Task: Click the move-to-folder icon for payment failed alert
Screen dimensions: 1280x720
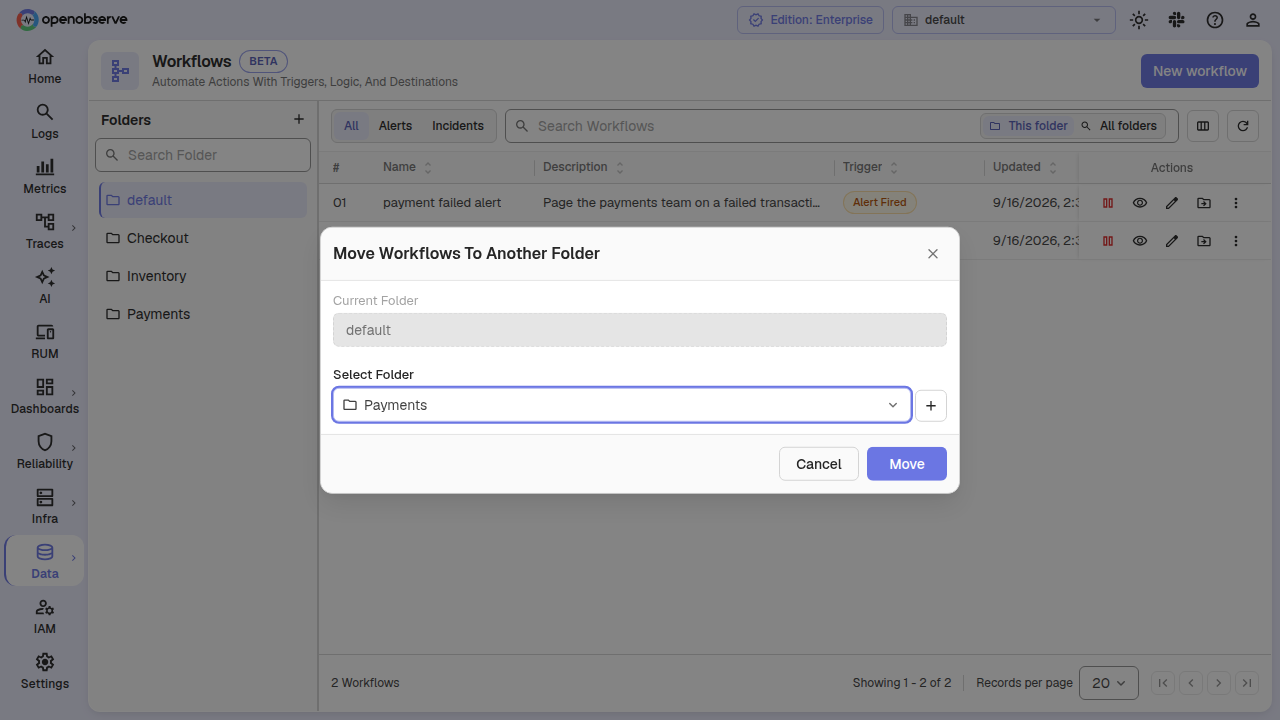Action: 1204,203
